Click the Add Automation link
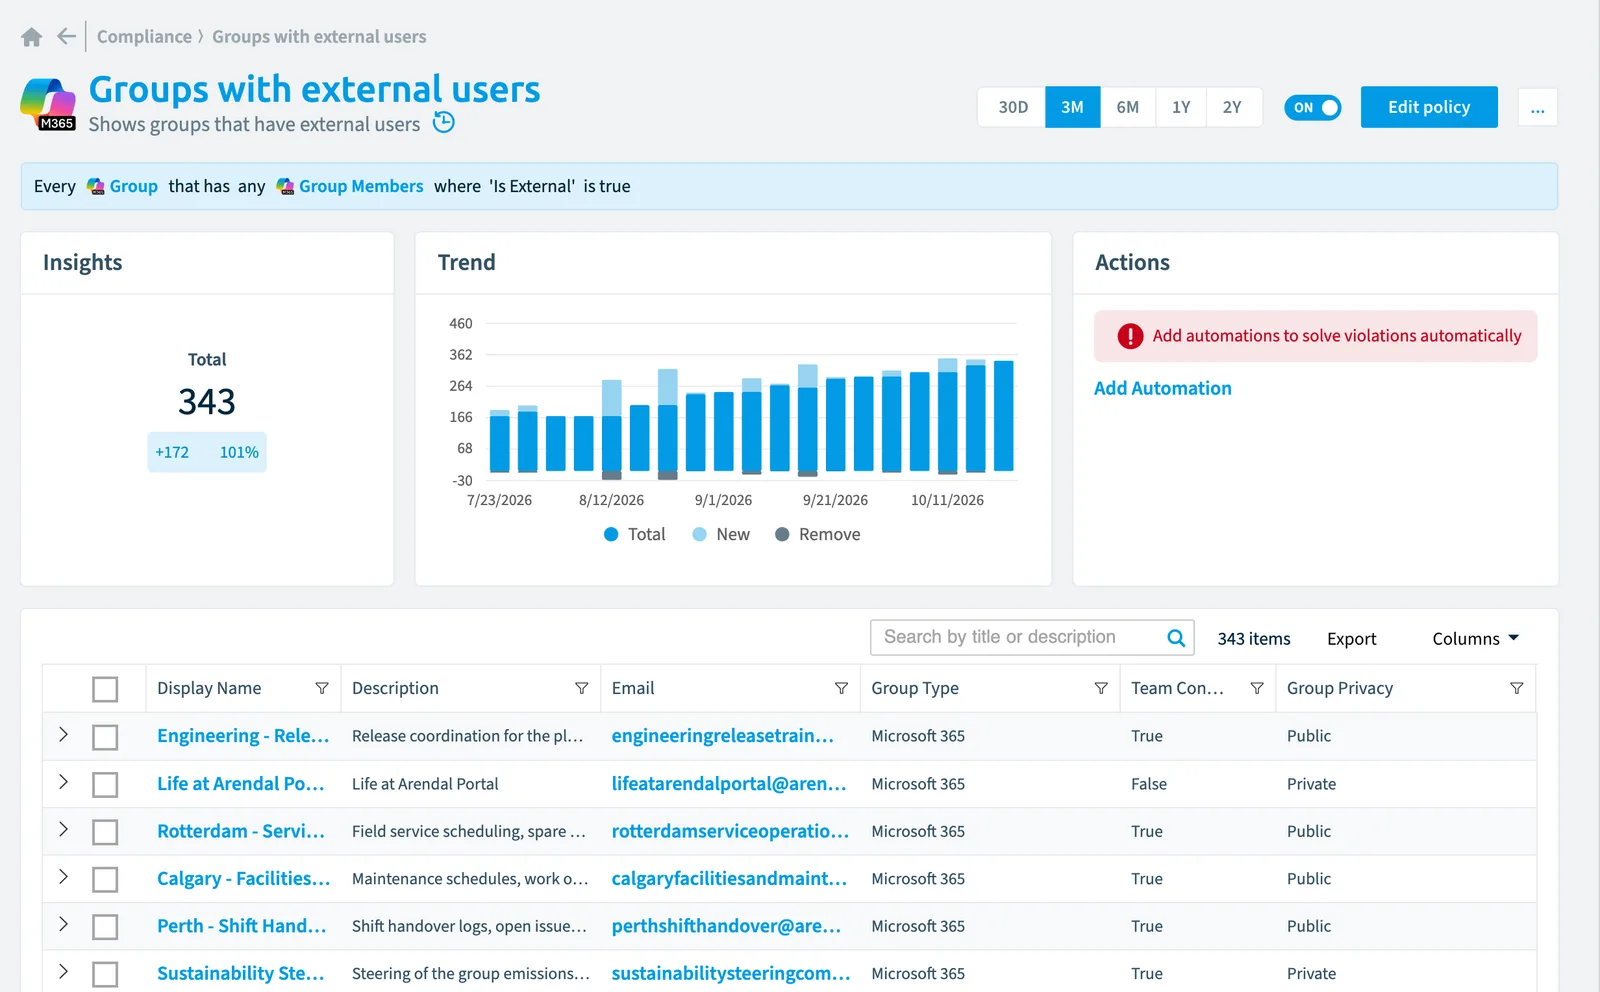Image resolution: width=1600 pixels, height=992 pixels. coord(1162,388)
